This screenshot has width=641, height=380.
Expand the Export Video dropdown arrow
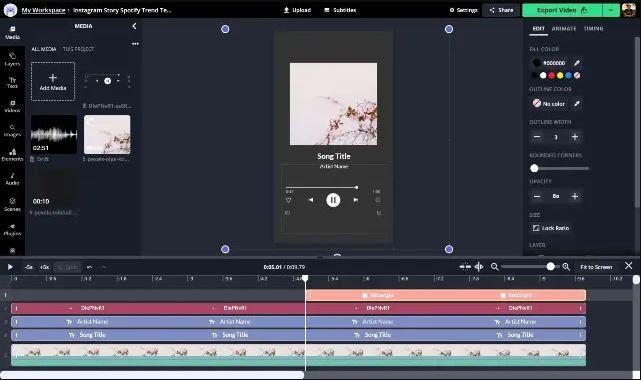point(611,10)
